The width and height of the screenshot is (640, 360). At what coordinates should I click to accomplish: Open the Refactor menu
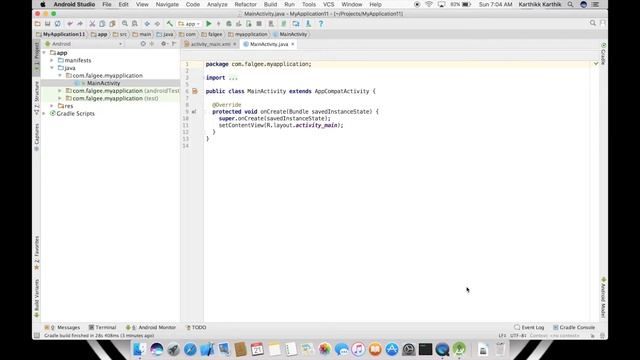click(245, 4)
